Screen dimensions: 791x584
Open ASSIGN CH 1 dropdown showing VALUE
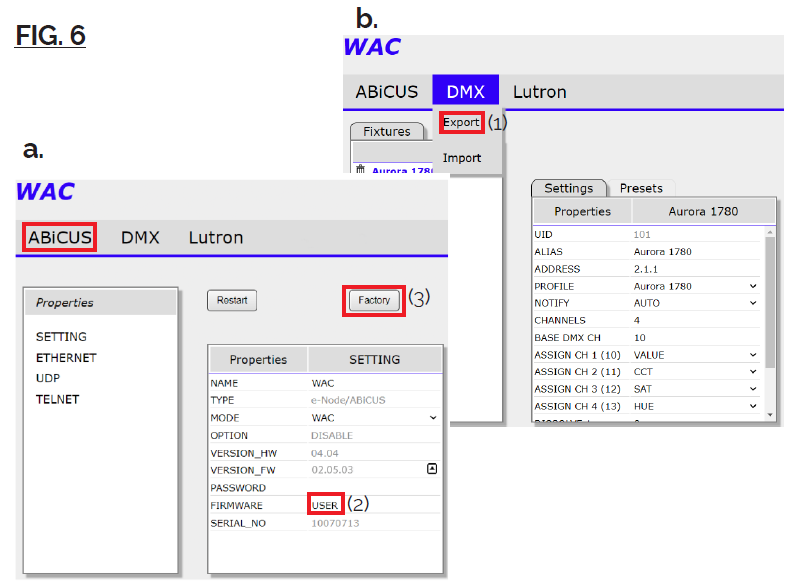[x=752, y=355]
